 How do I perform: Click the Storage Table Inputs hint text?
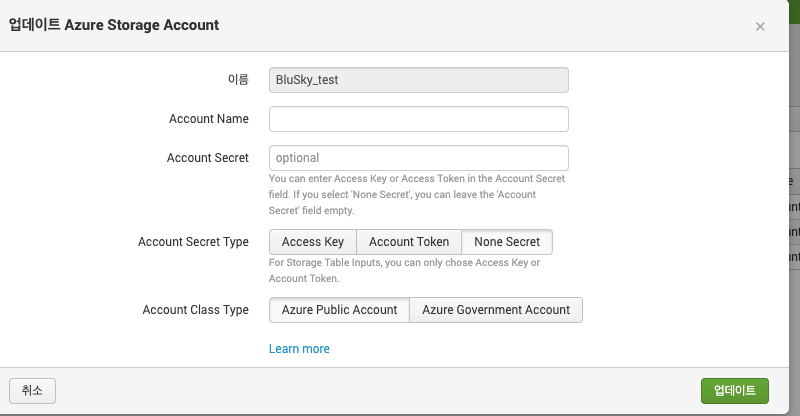pos(404,270)
